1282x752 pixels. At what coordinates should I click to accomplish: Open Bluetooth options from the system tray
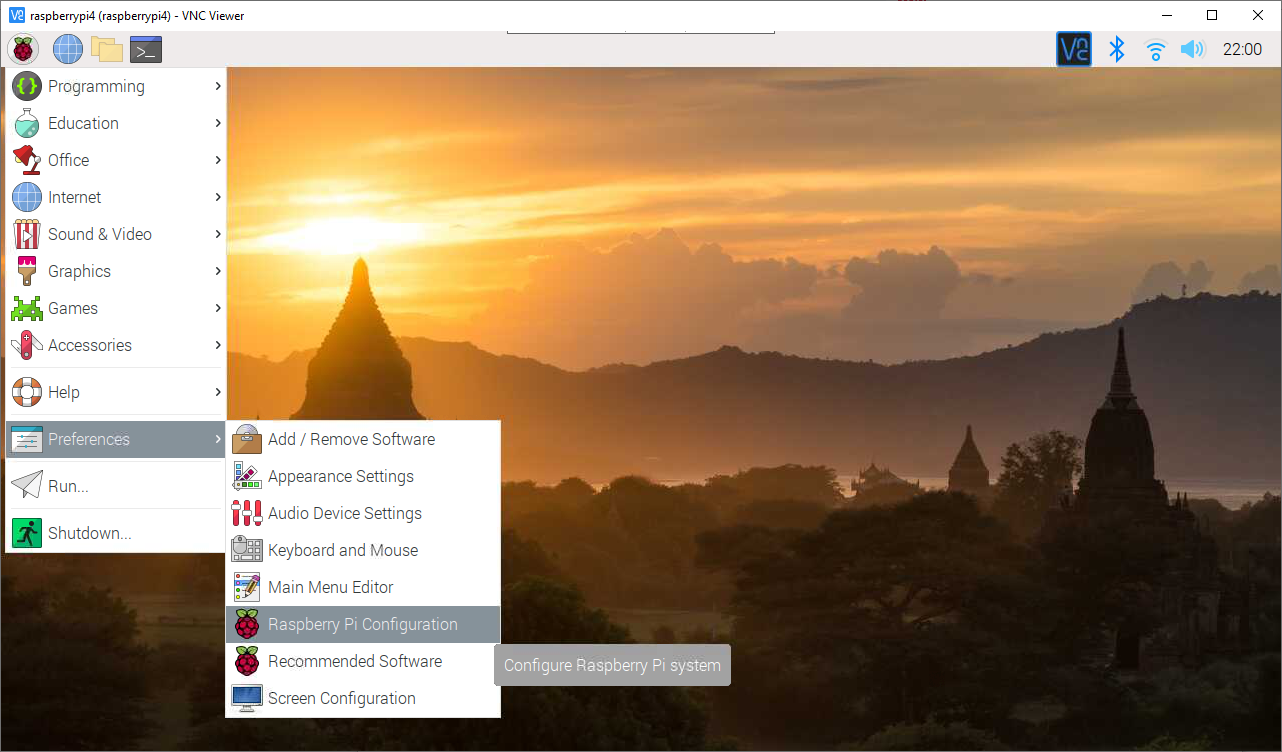click(x=1117, y=48)
